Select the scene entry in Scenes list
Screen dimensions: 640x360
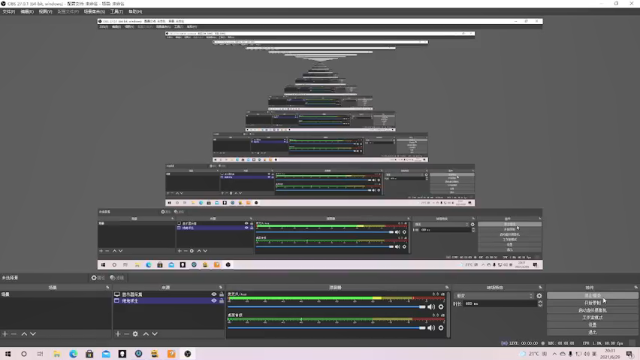(56, 294)
